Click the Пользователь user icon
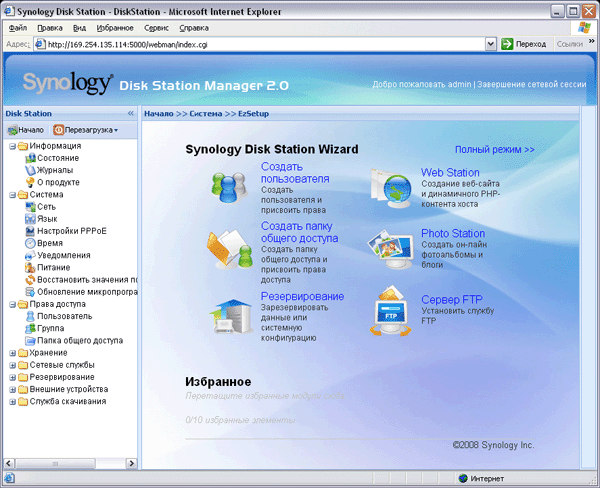This screenshot has width=600, height=488. coord(30,316)
